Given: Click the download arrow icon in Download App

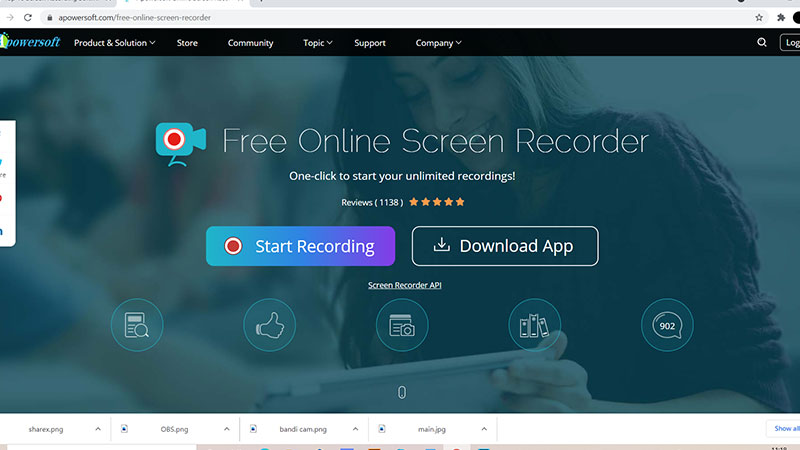Looking at the screenshot, I should tap(442, 245).
